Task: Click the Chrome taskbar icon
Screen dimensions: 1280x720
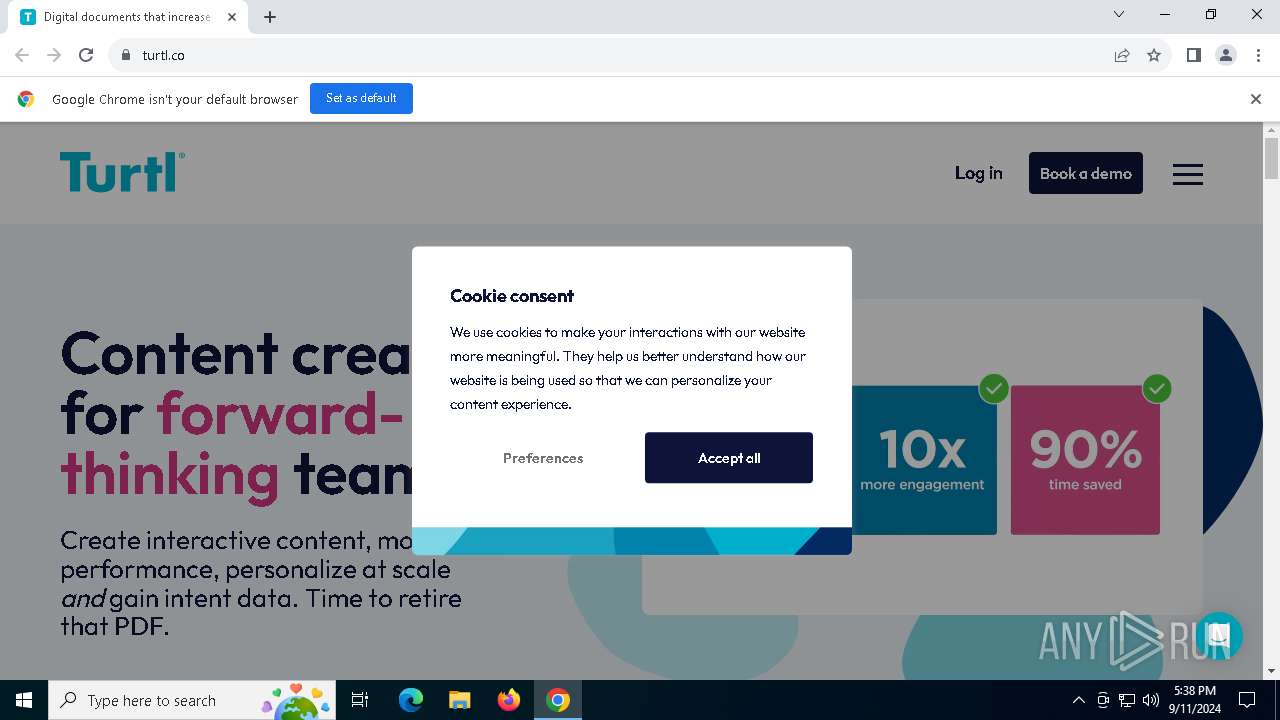Action: coord(558,700)
